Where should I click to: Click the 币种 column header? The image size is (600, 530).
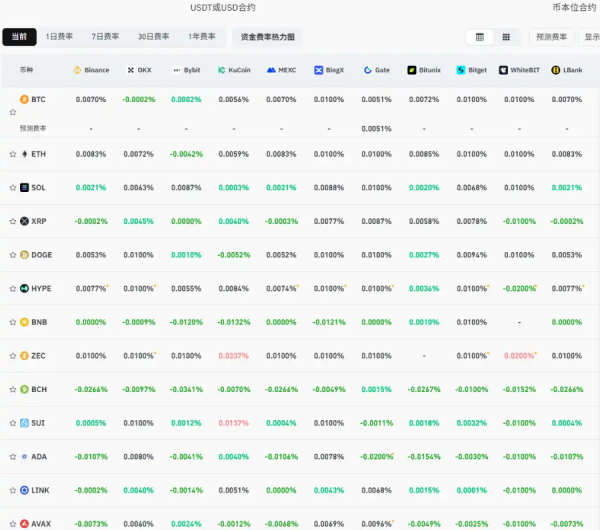pyautogui.click(x=26, y=71)
